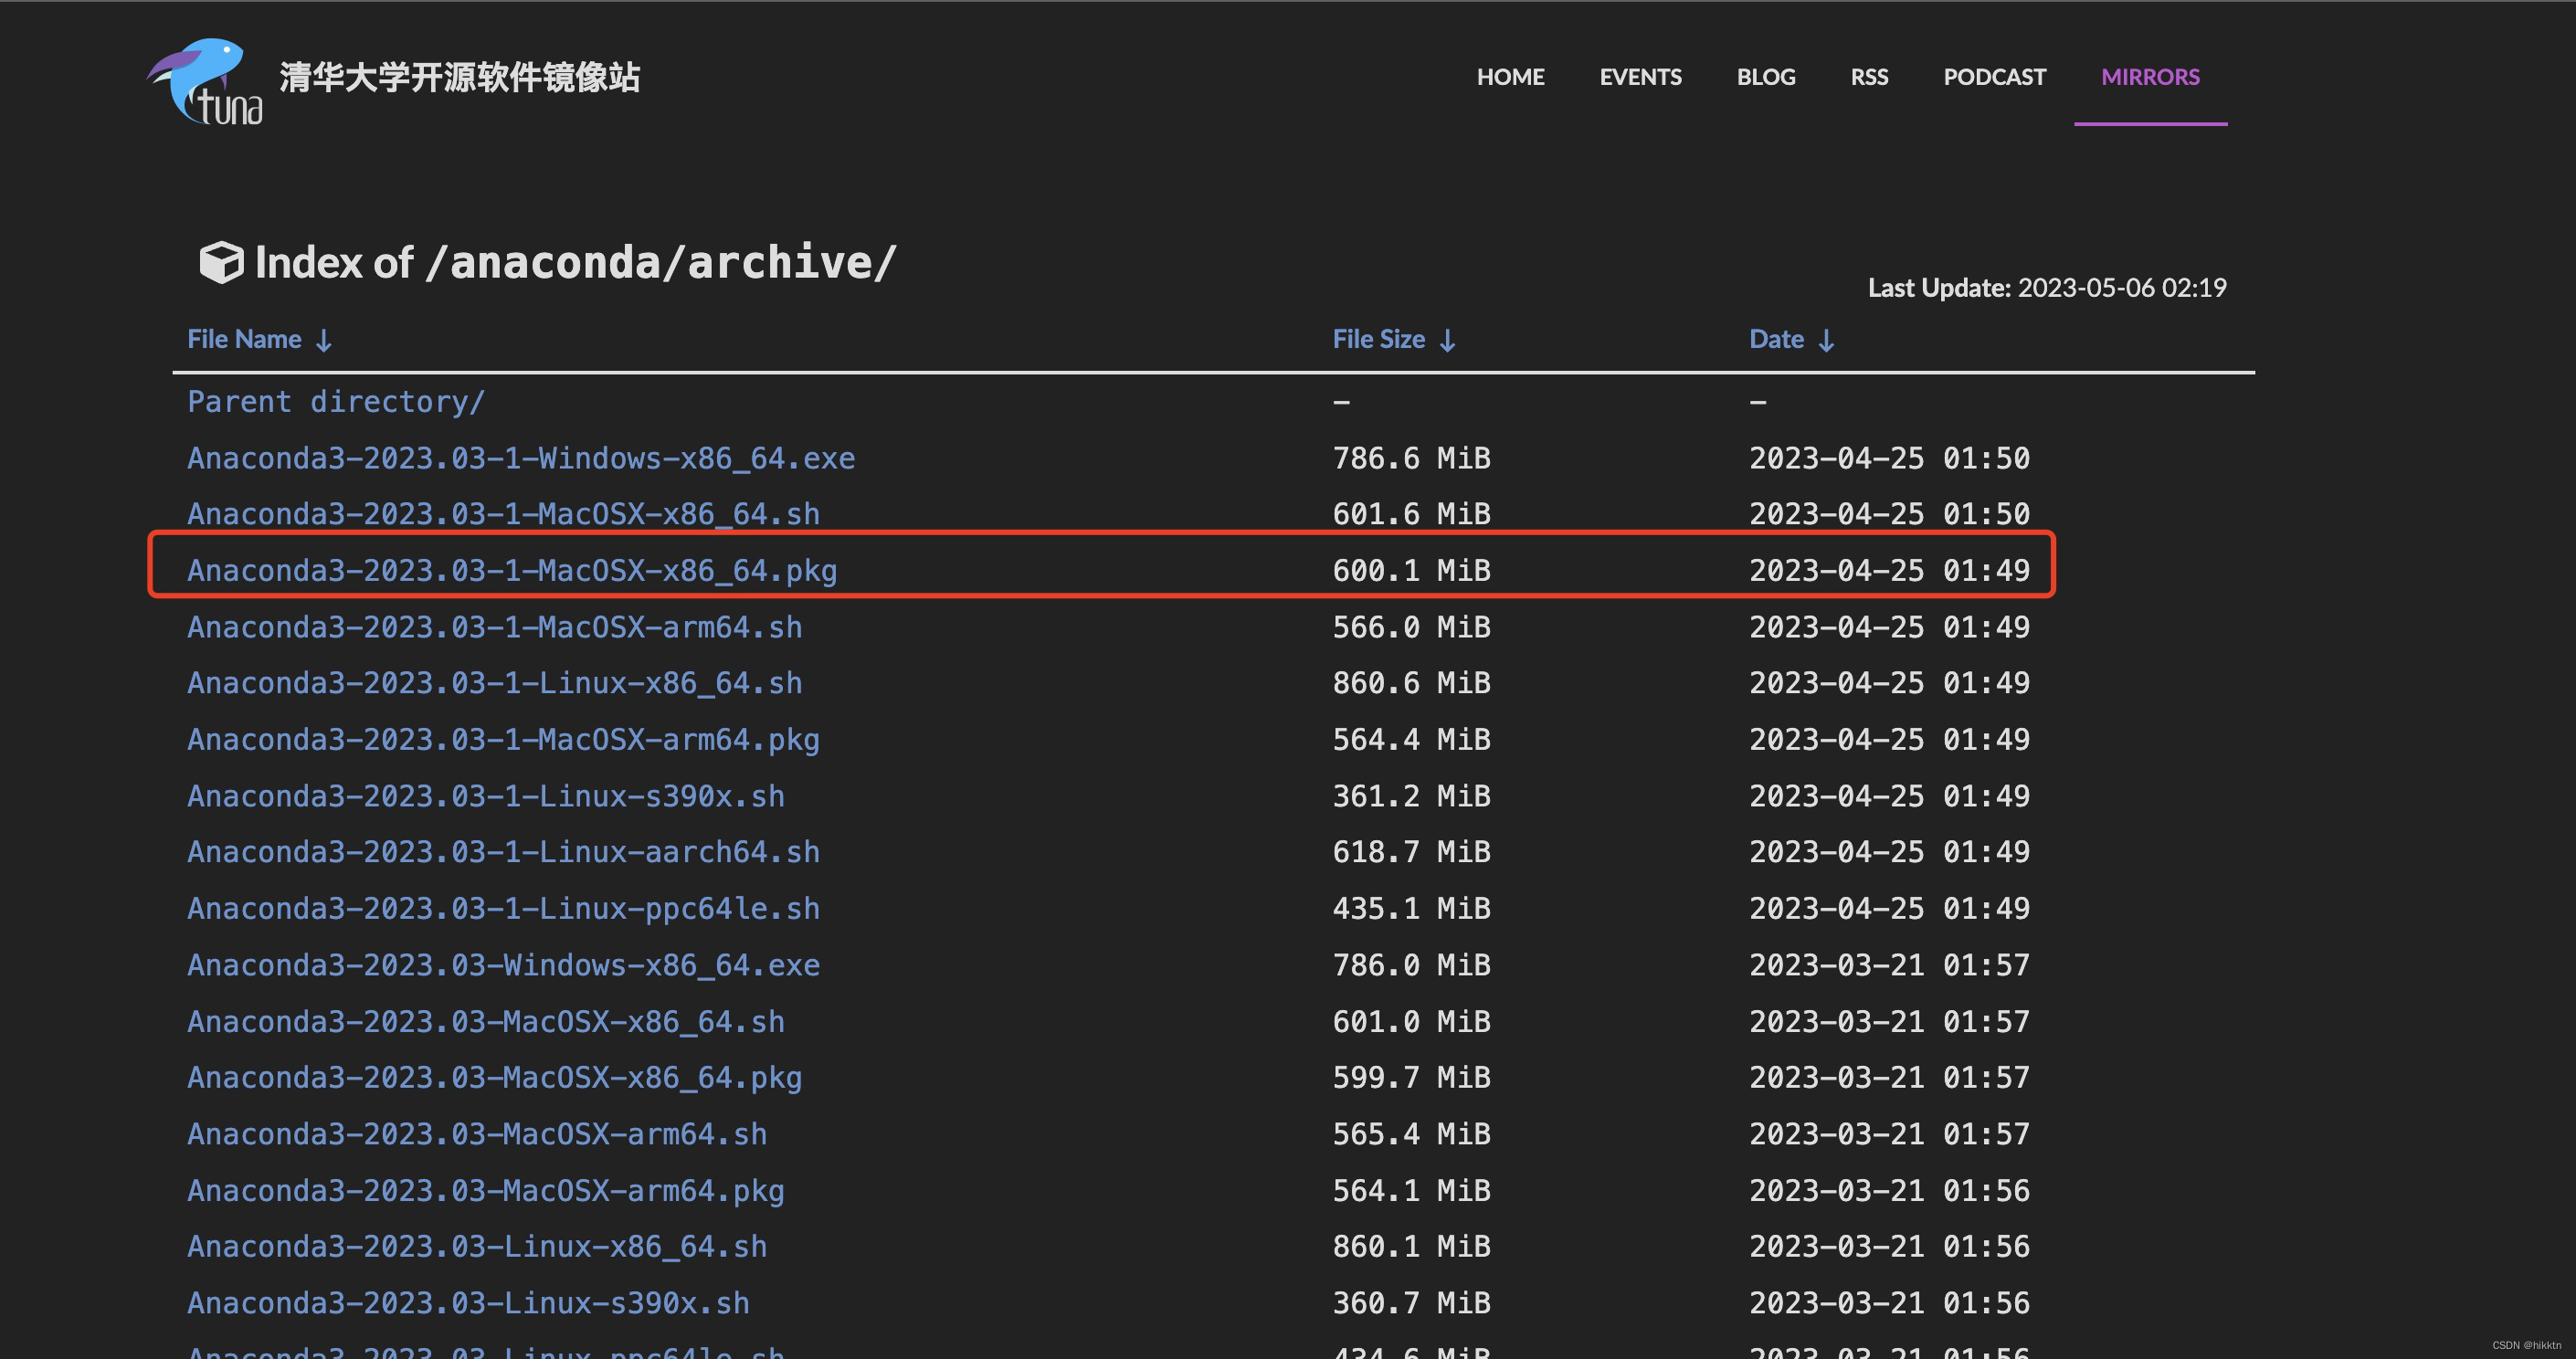Click the 566.0 MiB size value
Screen dimensions: 2576x1359
pyautogui.click(x=1411, y=627)
